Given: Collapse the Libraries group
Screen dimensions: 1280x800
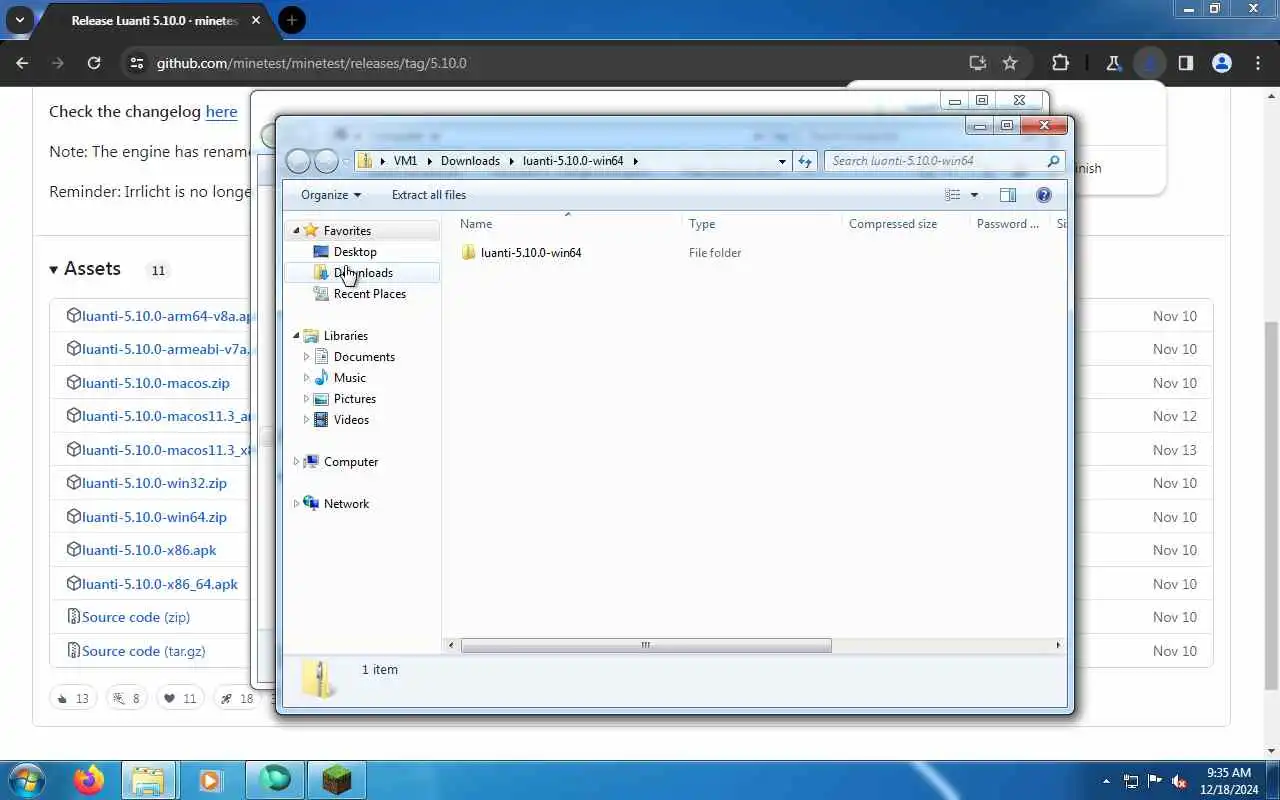Looking at the screenshot, I should (296, 336).
